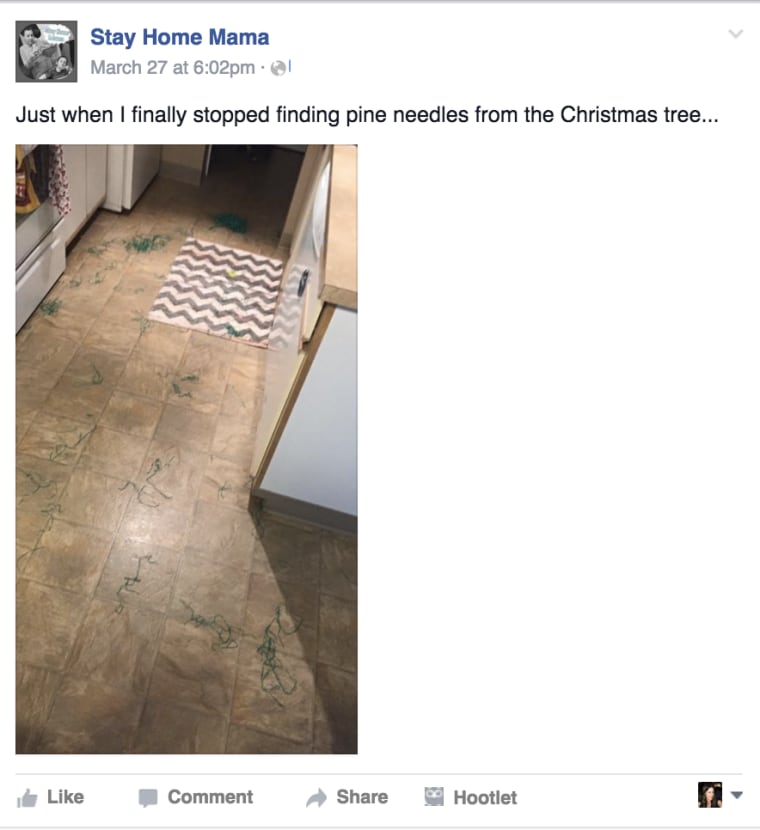Viewport: 760px width, 830px height.
Task: Click the globe public audience icon
Action: [x=278, y=68]
